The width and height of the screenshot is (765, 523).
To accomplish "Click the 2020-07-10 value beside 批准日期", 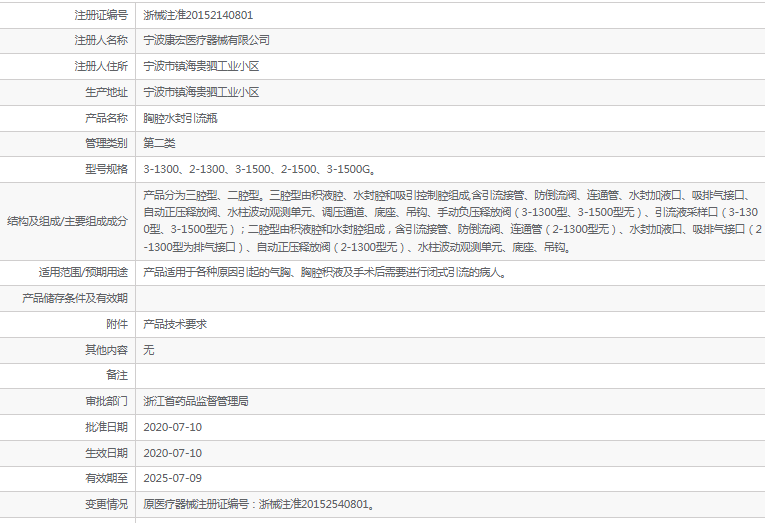I will pyautogui.click(x=173, y=427).
